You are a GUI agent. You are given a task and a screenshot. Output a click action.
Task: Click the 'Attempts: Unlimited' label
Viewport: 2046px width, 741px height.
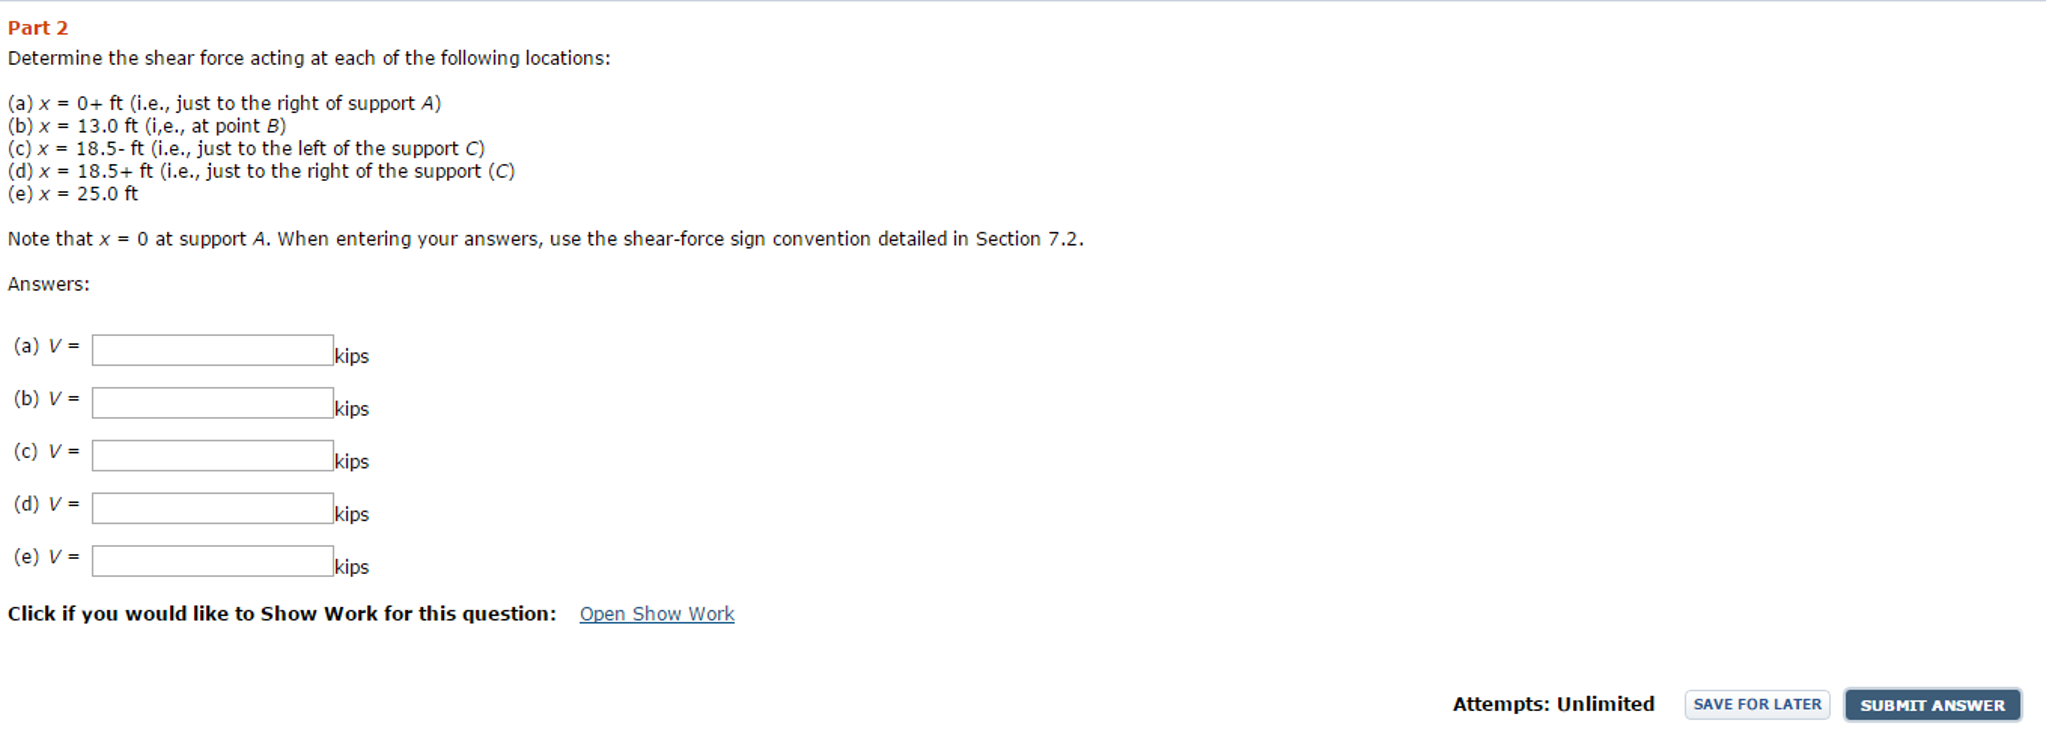tap(1552, 704)
